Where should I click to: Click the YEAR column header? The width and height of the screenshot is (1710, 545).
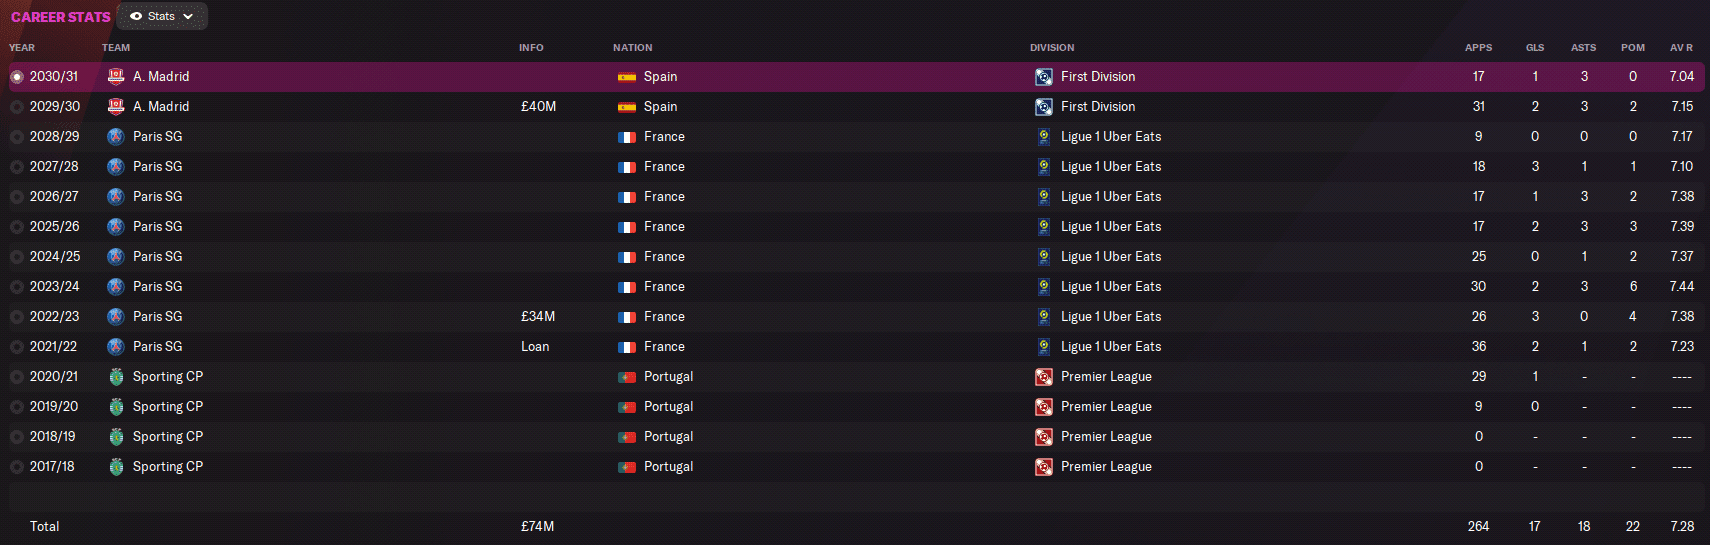[22, 47]
